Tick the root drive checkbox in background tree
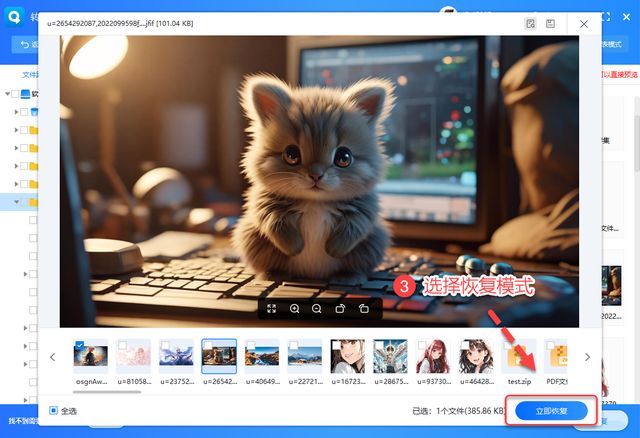This screenshot has width=640, height=438. pyautogui.click(x=15, y=94)
